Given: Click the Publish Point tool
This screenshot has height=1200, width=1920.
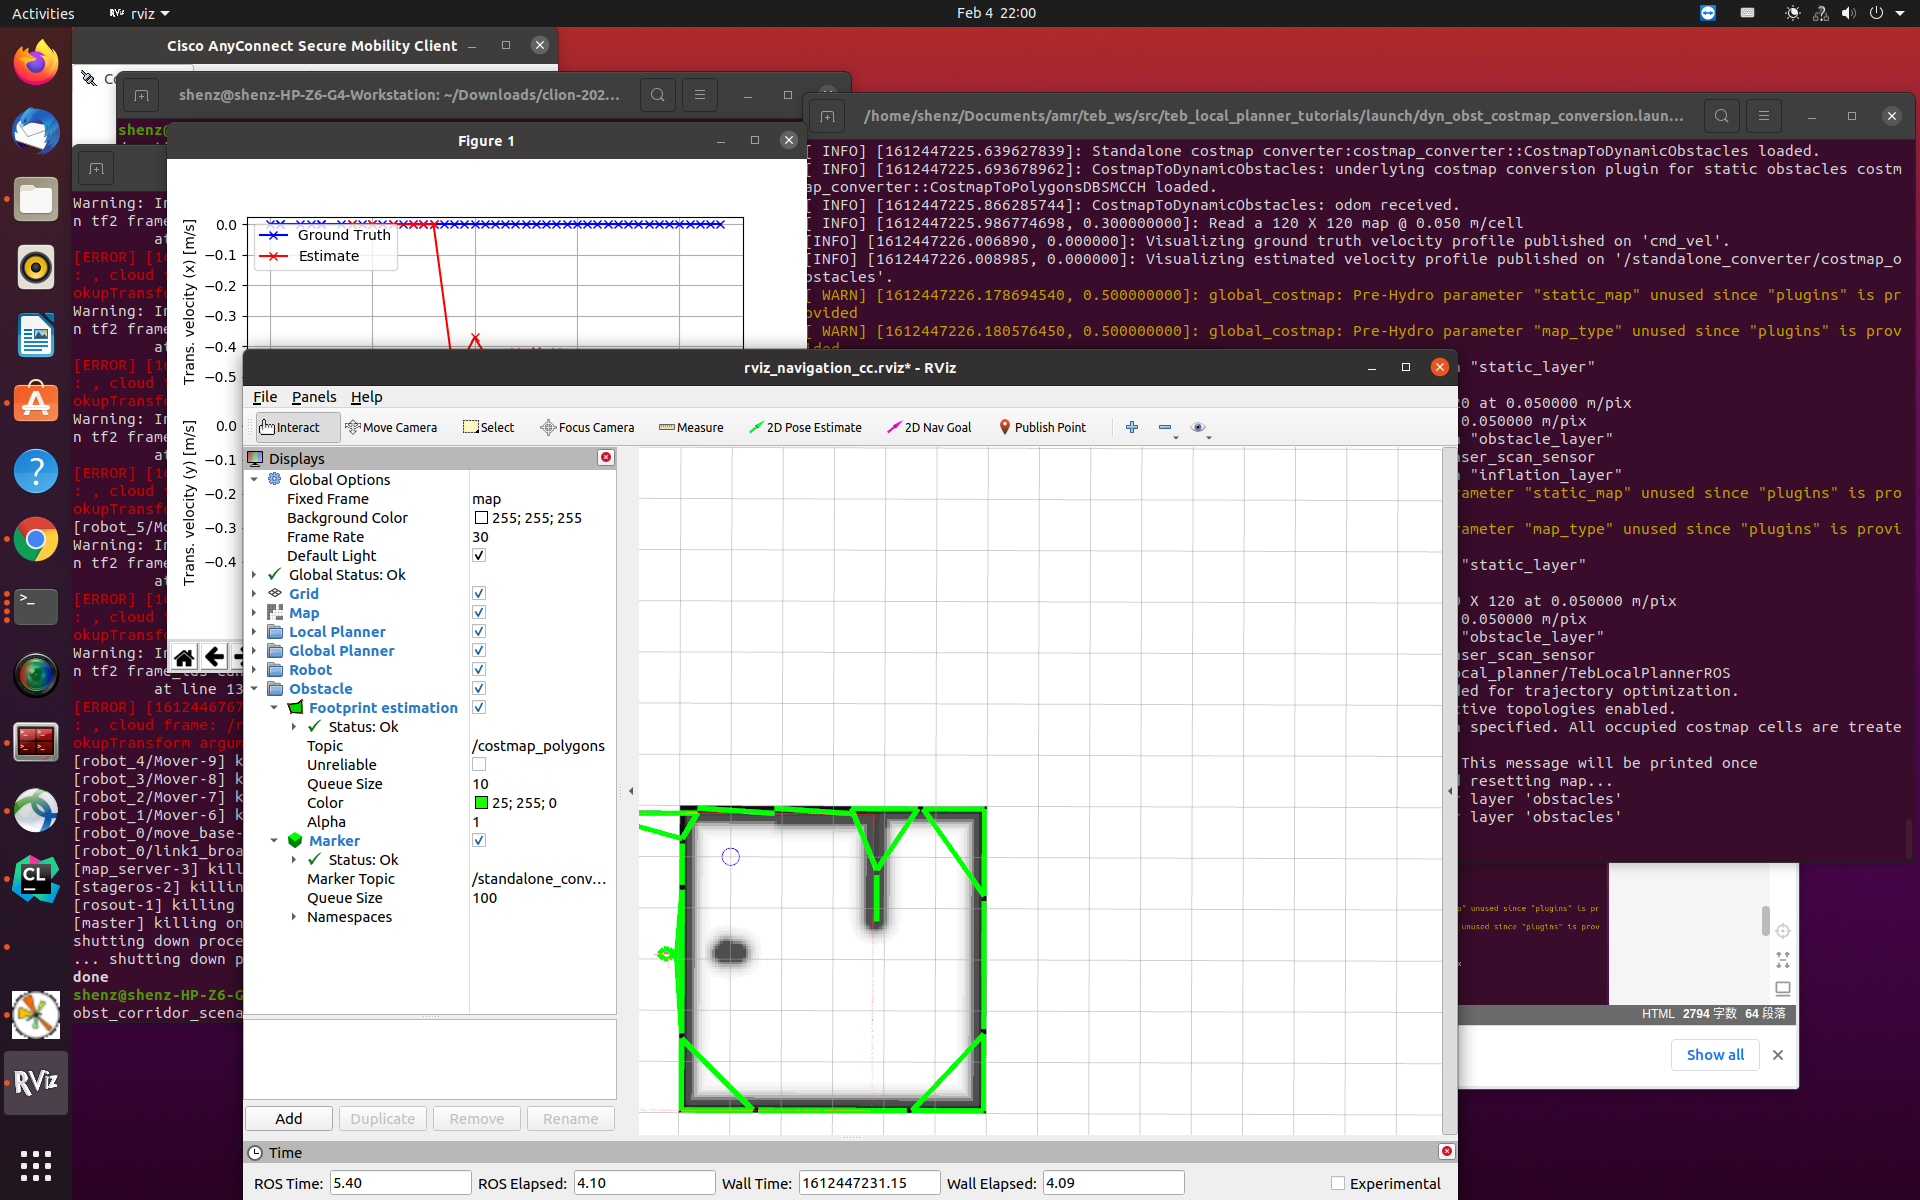Looking at the screenshot, I should pyautogui.click(x=1043, y=427).
